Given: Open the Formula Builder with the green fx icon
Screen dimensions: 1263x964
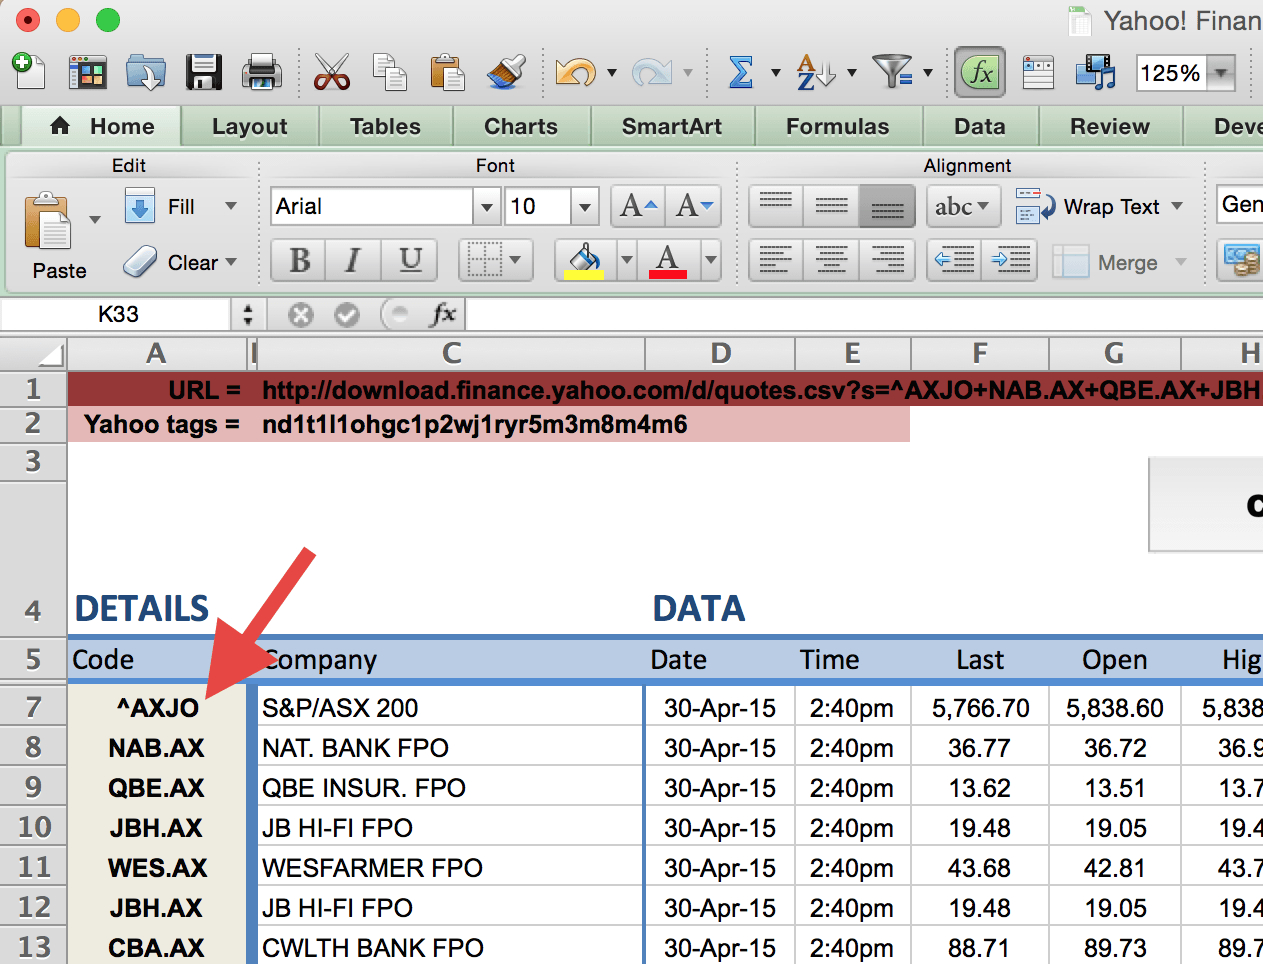Looking at the screenshot, I should (979, 72).
